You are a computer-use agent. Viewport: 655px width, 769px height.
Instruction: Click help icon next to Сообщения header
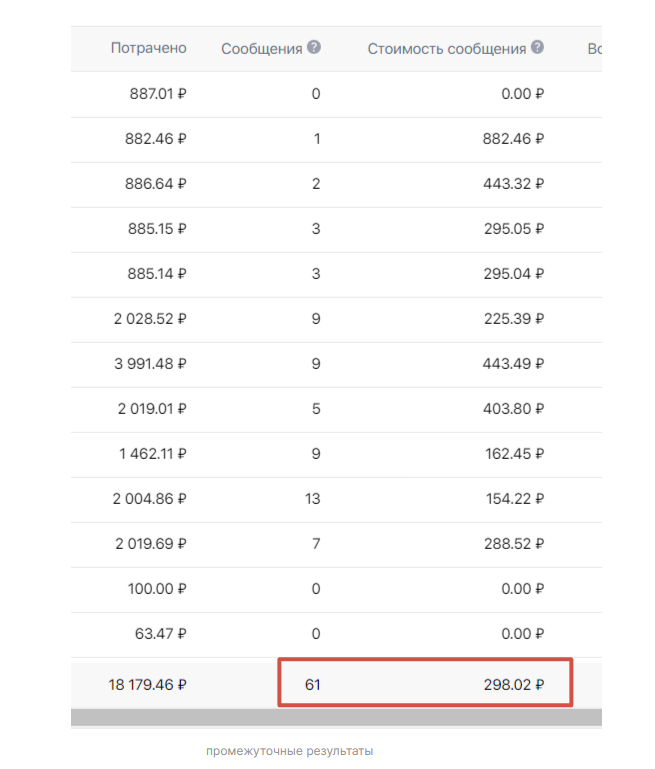coord(314,47)
